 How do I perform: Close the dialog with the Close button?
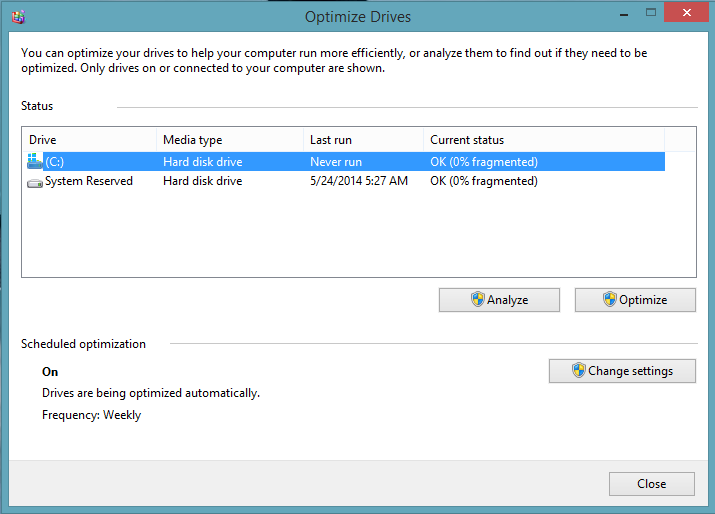(652, 484)
